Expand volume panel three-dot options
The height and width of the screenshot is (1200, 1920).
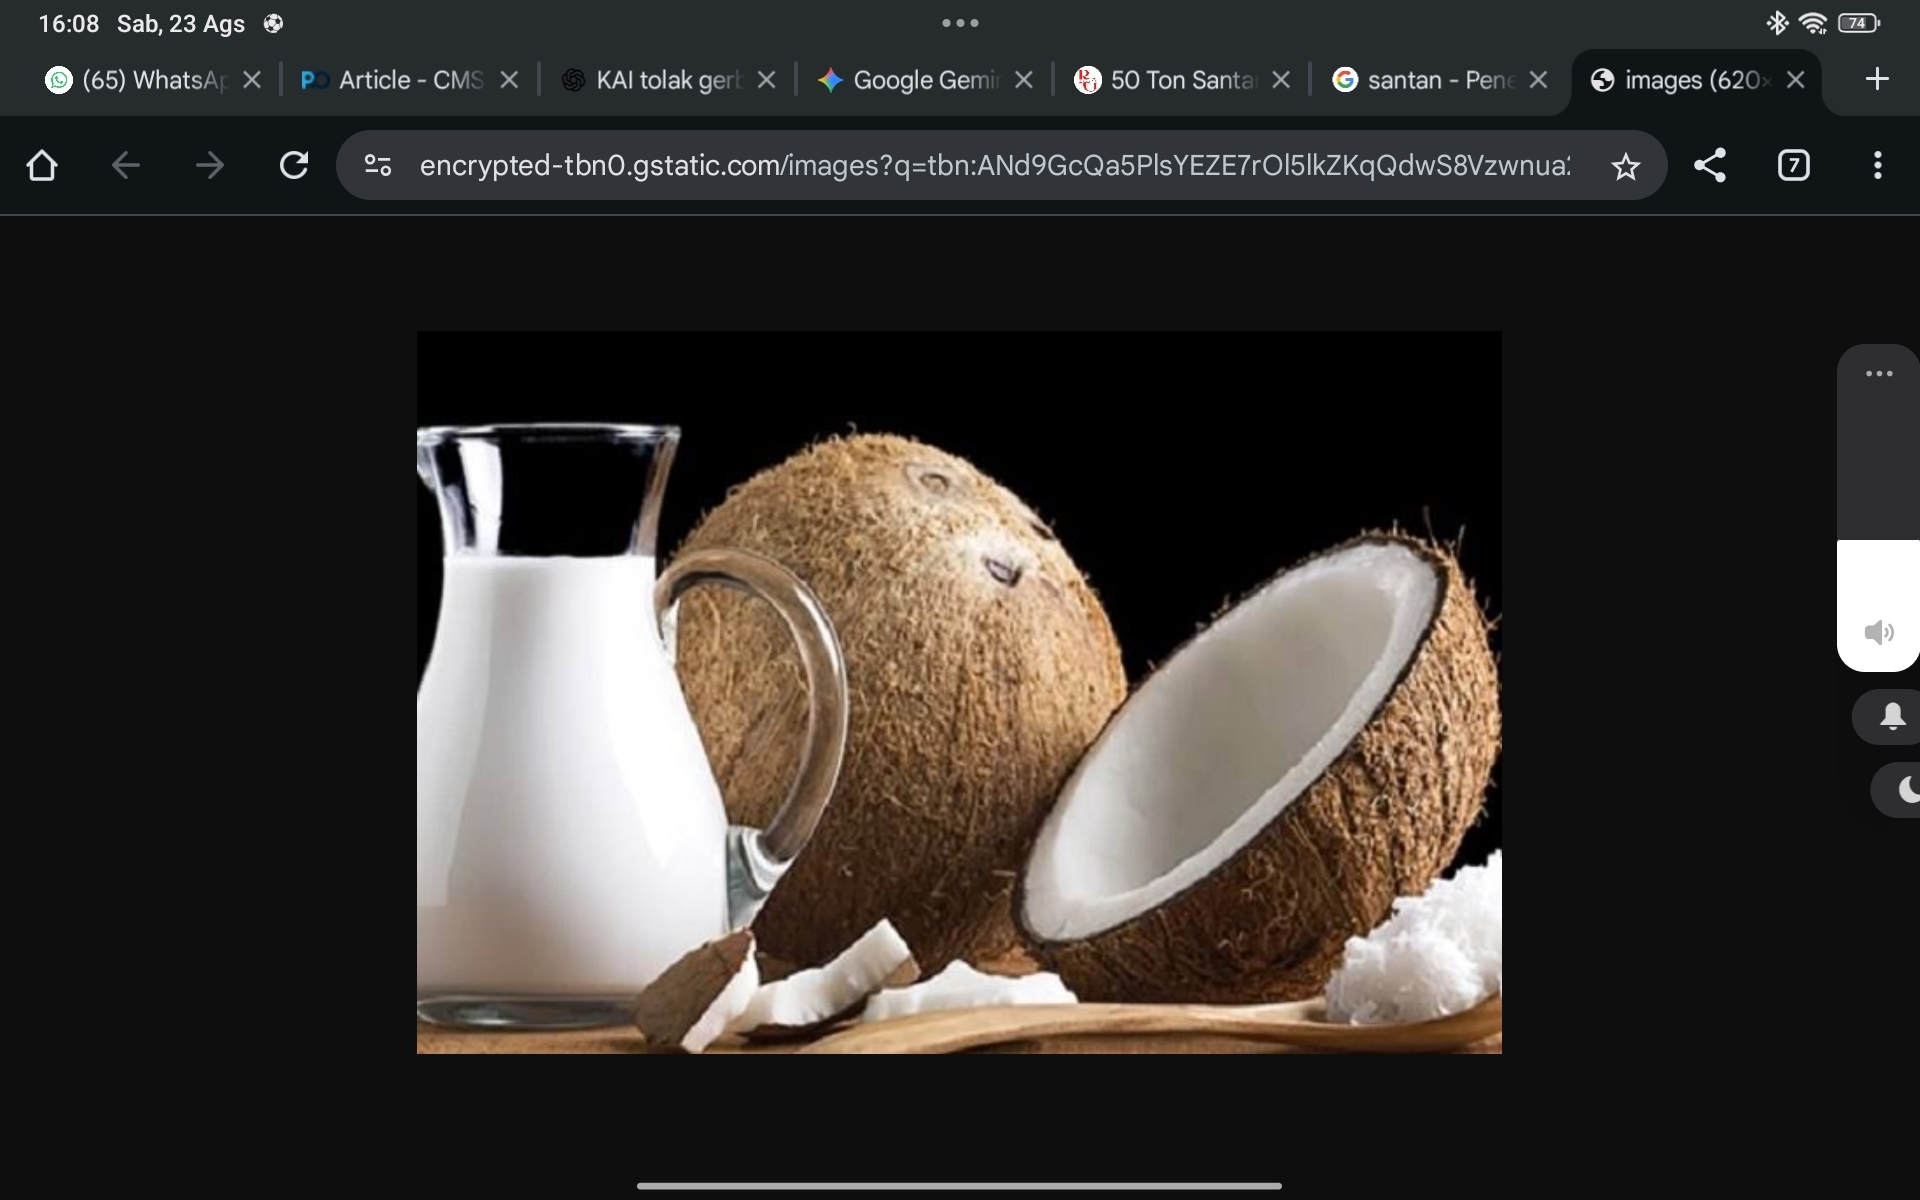1878,374
